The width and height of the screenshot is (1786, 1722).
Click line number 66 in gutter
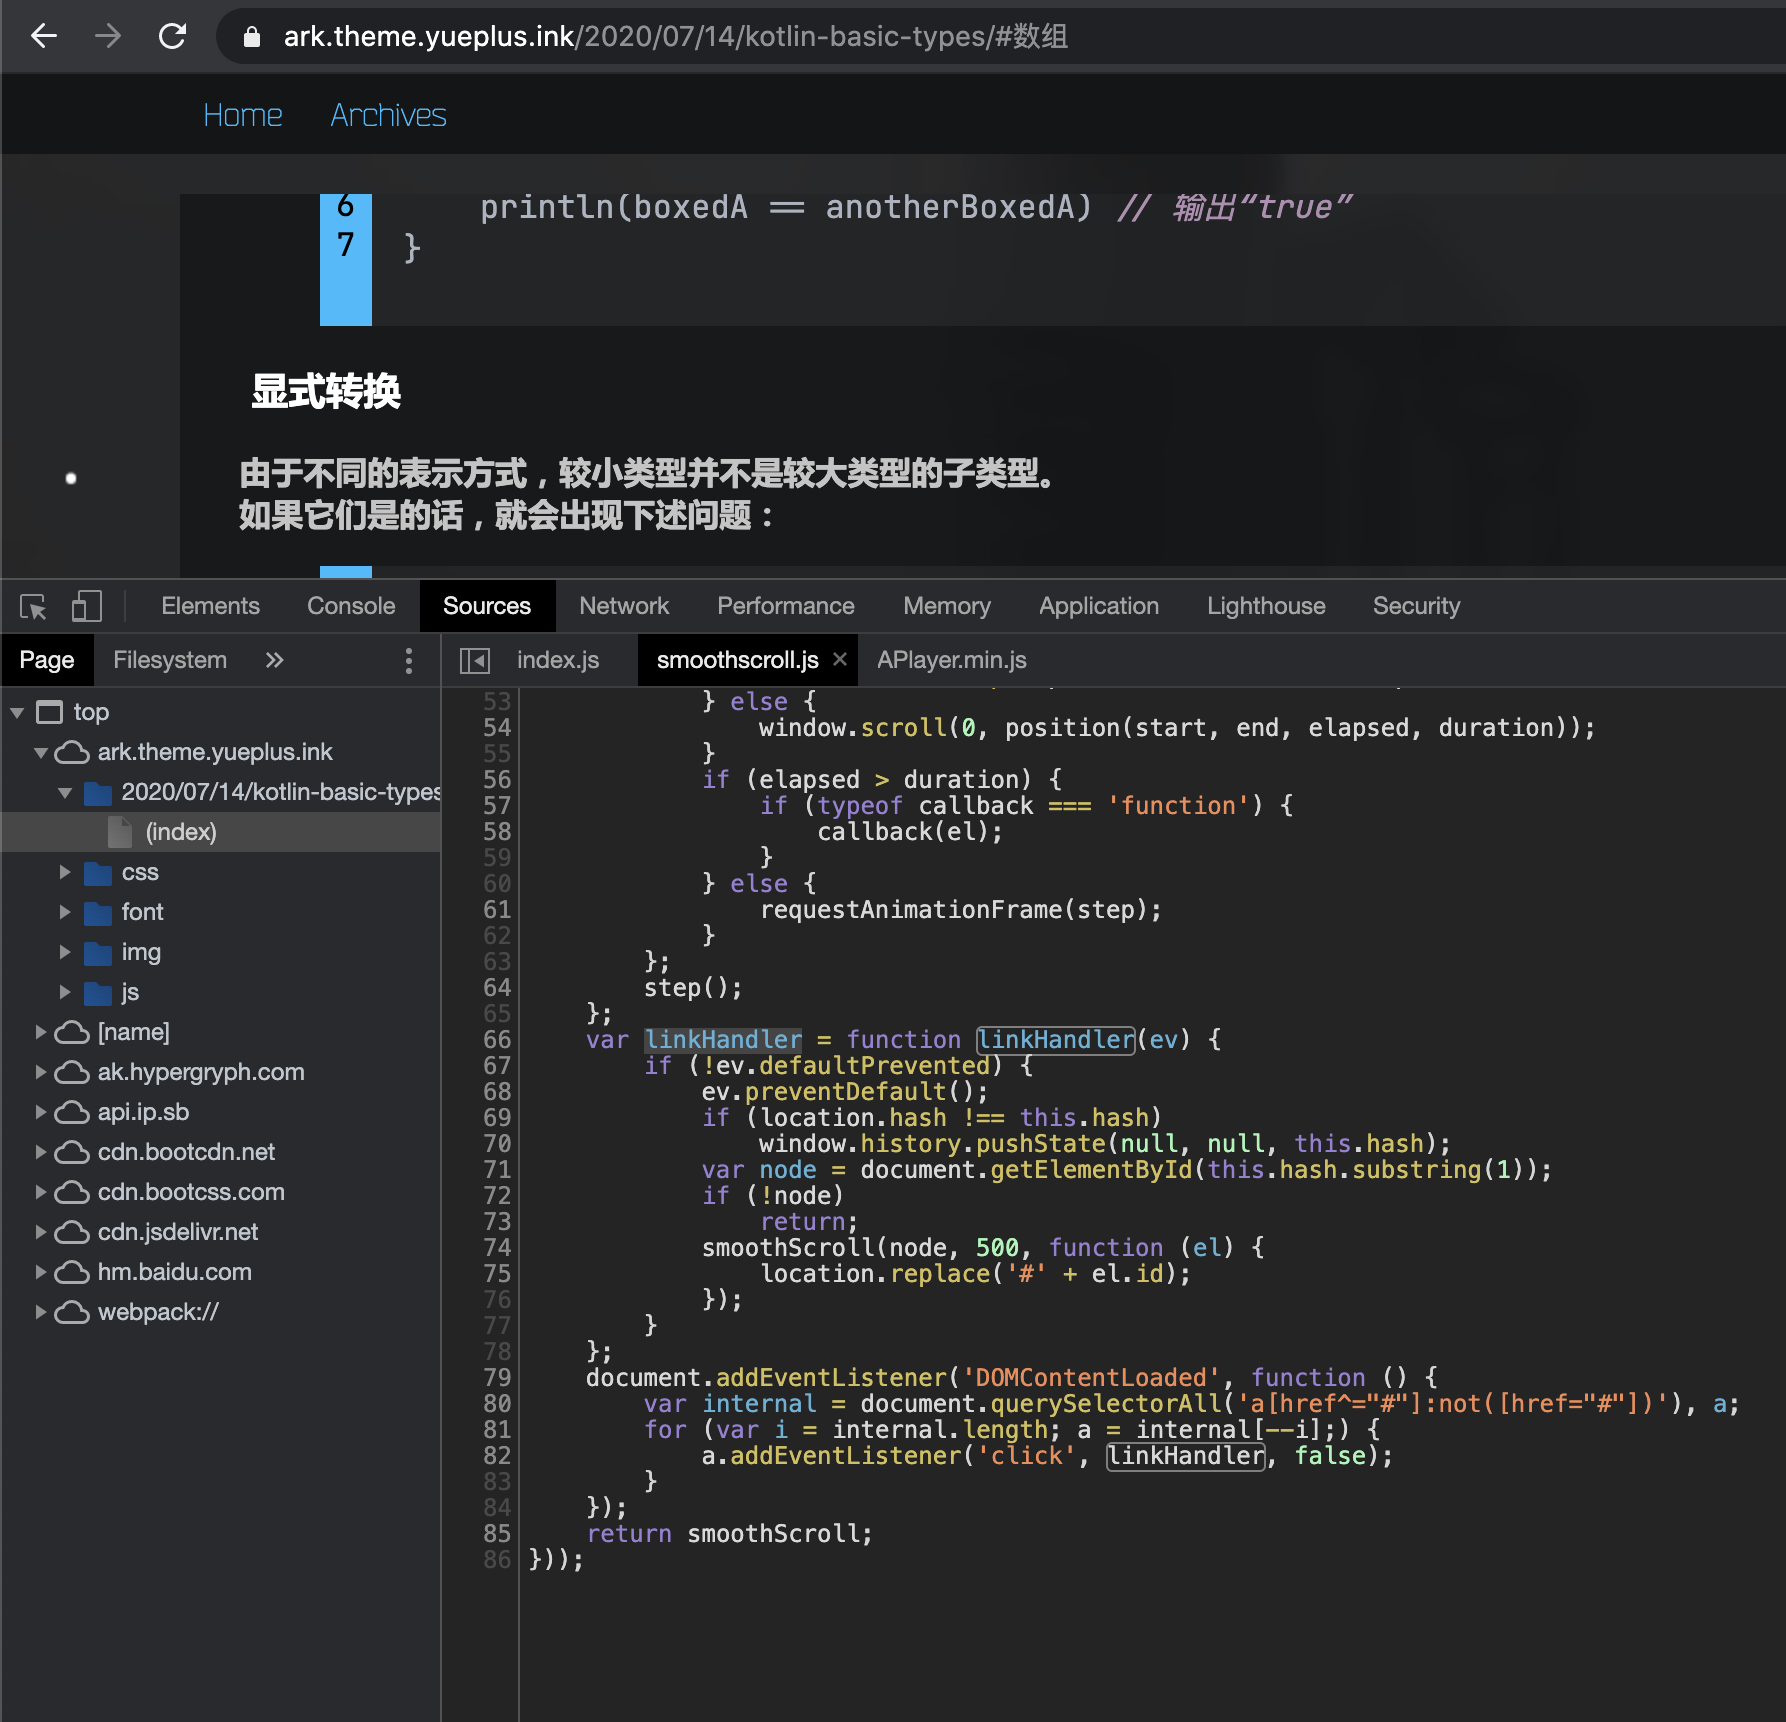tap(497, 1040)
